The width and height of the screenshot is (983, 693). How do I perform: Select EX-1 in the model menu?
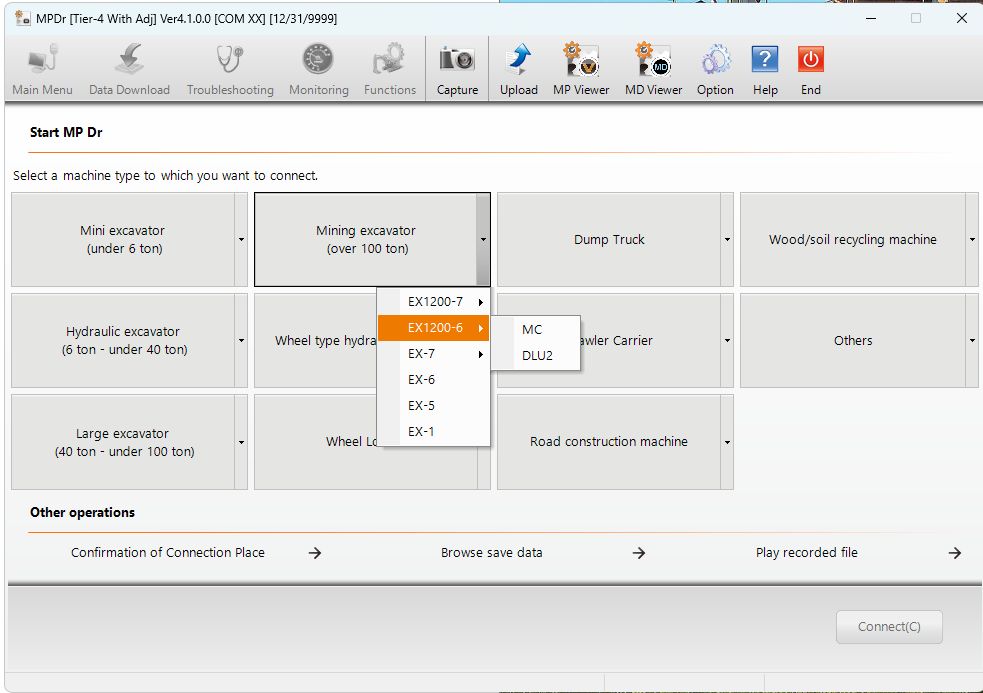click(x=433, y=431)
